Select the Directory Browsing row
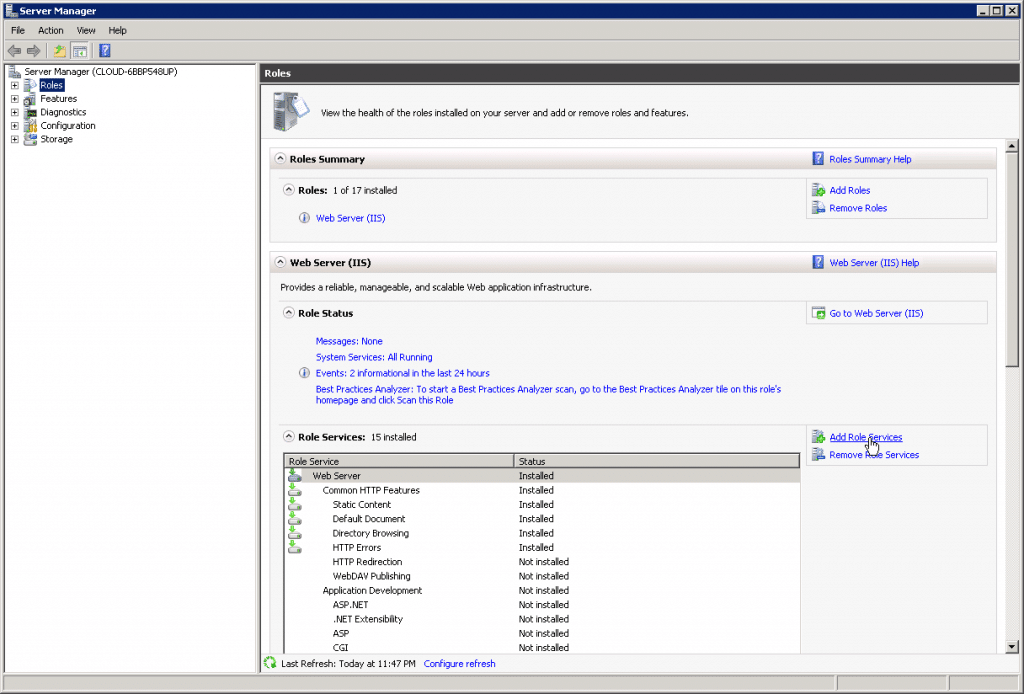Image resolution: width=1024 pixels, height=694 pixels. point(542,533)
